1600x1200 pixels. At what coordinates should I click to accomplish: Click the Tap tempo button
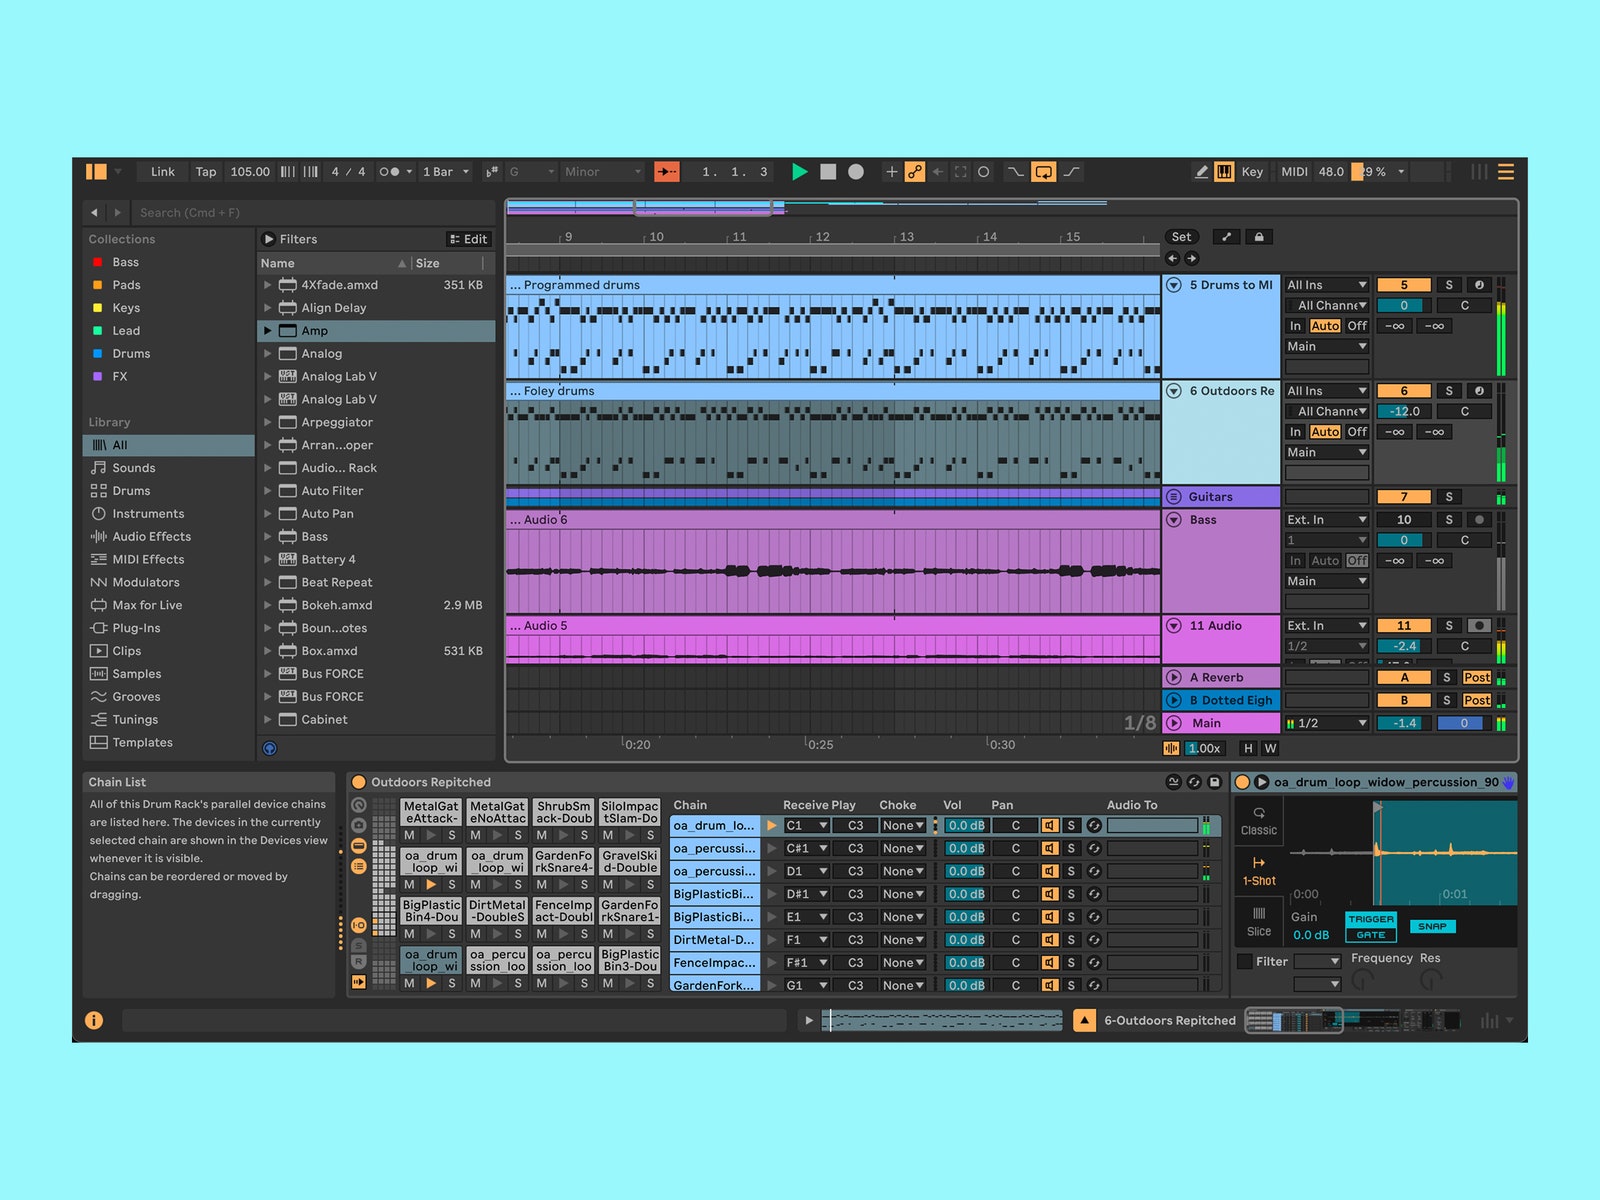206,172
